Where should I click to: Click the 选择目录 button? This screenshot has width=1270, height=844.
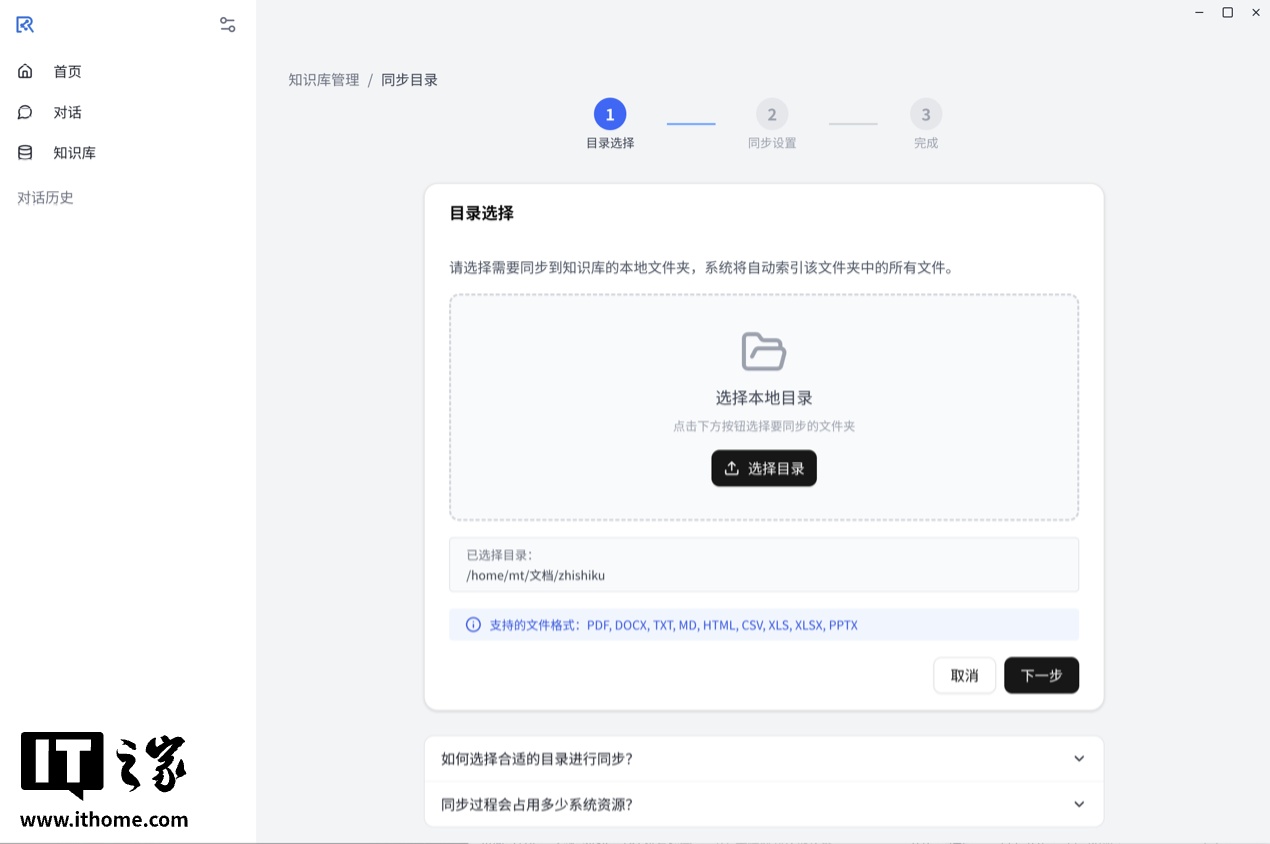pos(763,468)
